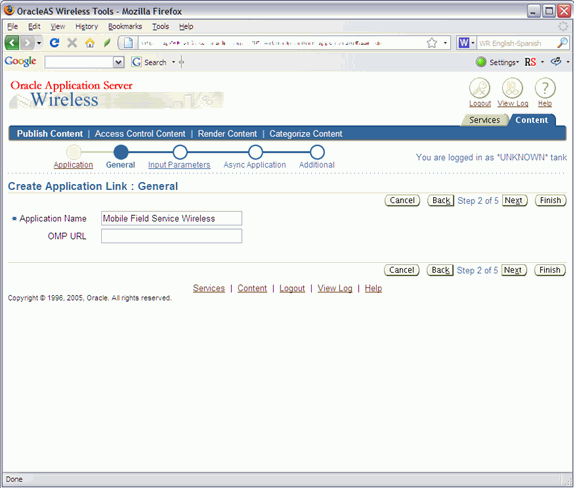Click the Input Parameters step circle
The image size is (574, 488).
pyautogui.click(x=180, y=152)
